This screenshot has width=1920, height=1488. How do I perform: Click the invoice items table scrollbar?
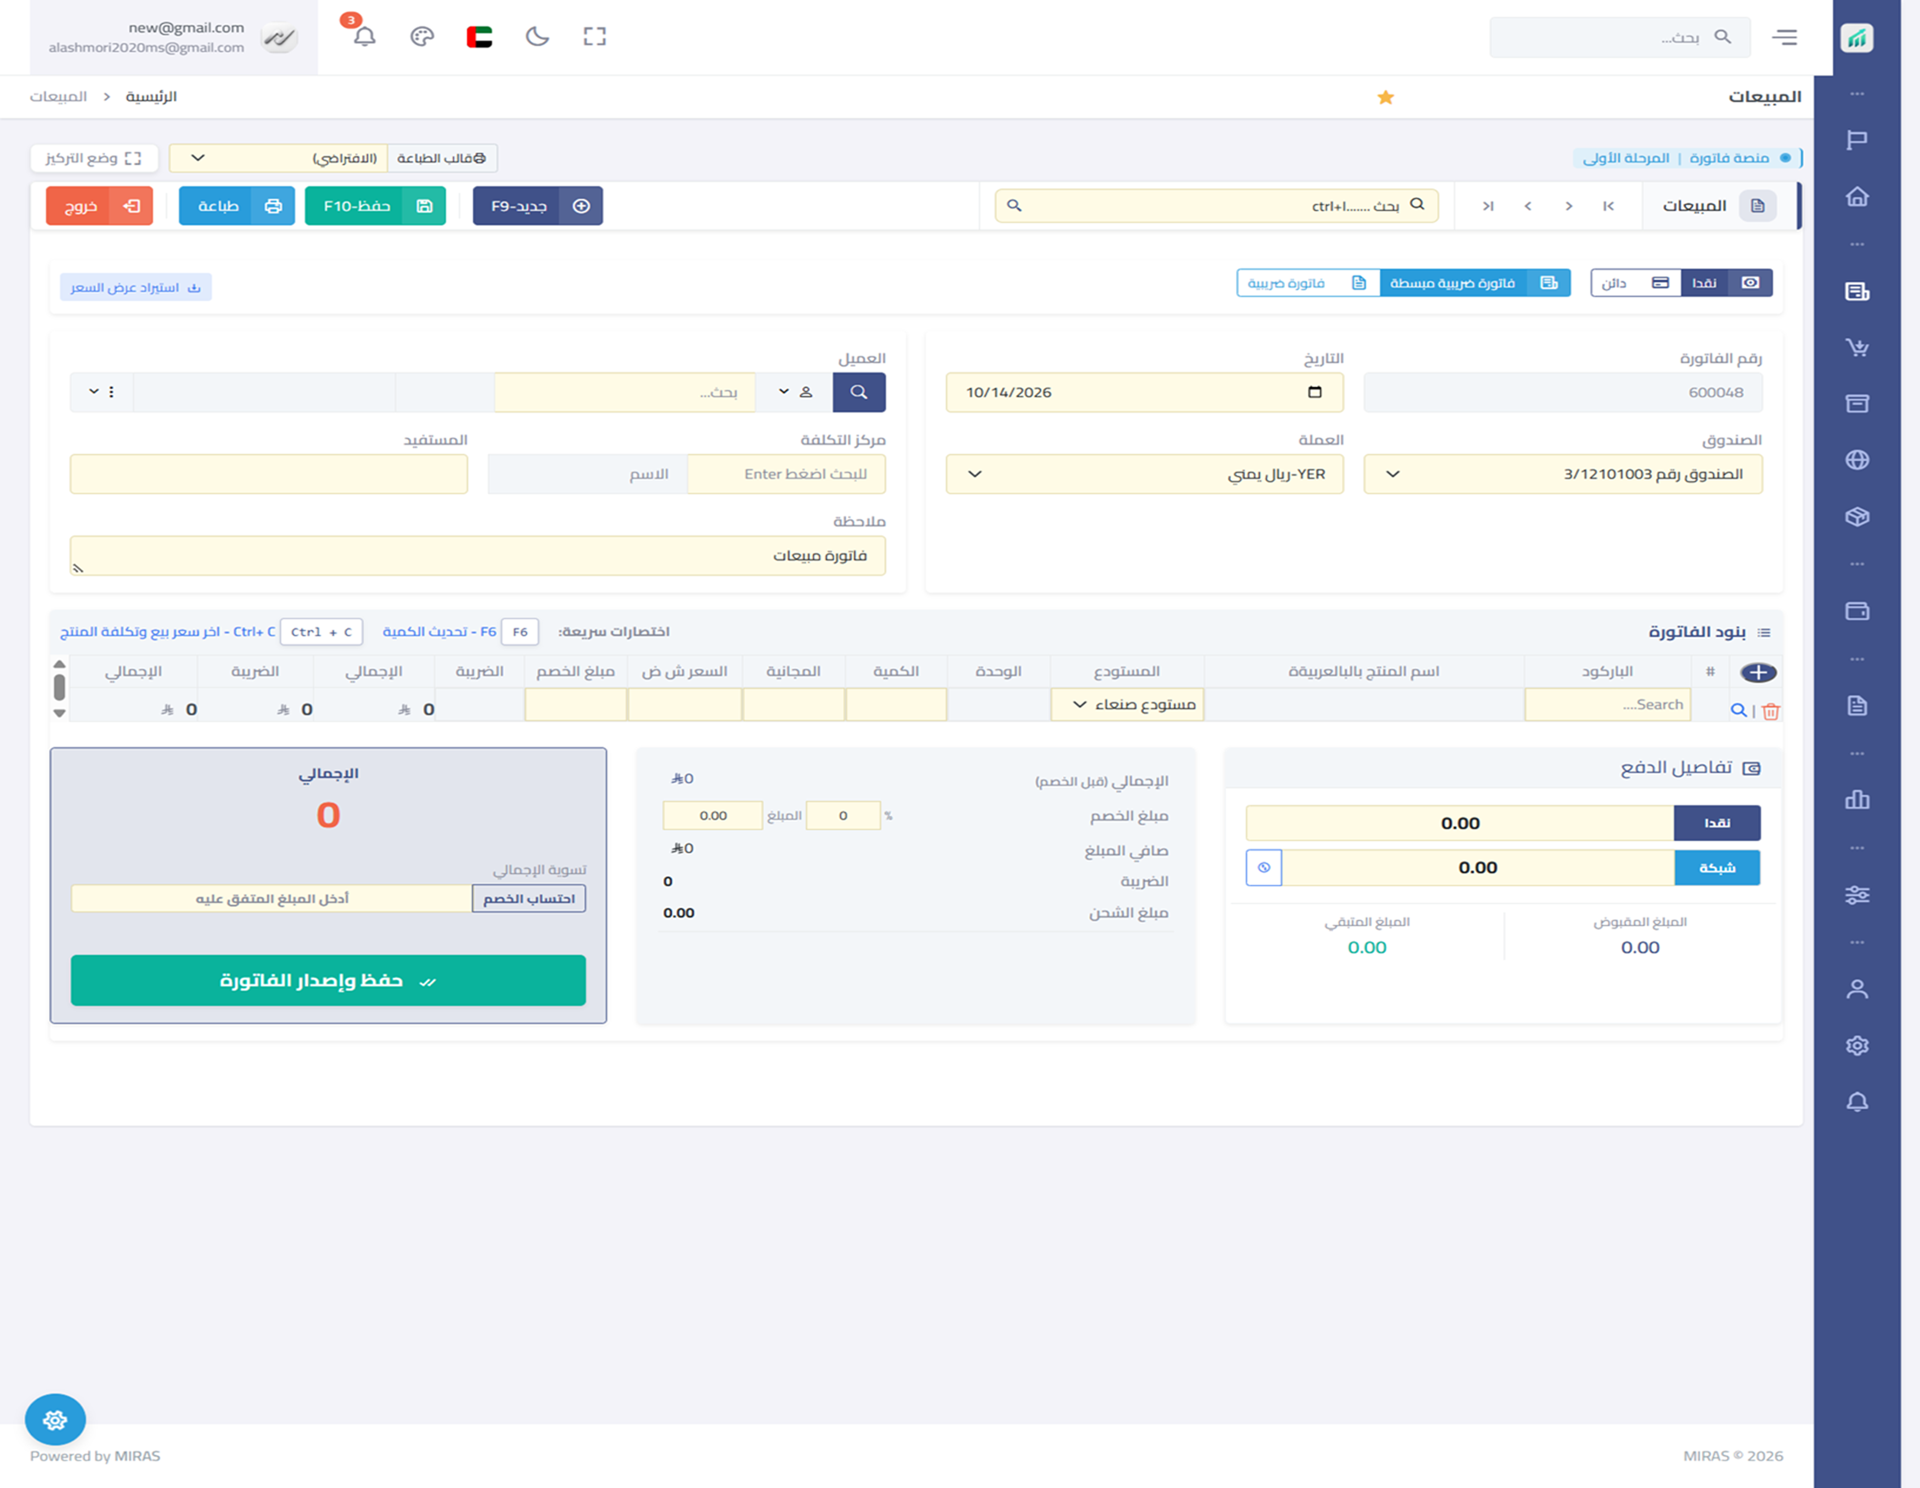59,688
